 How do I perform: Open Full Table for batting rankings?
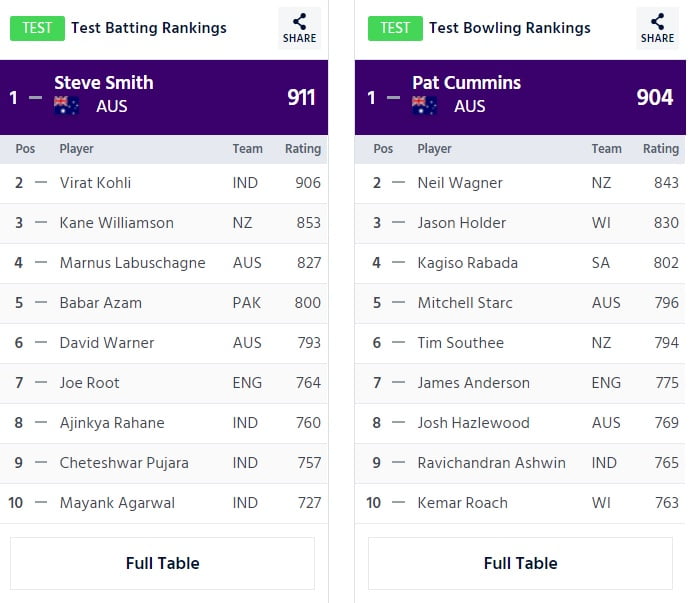point(163,563)
